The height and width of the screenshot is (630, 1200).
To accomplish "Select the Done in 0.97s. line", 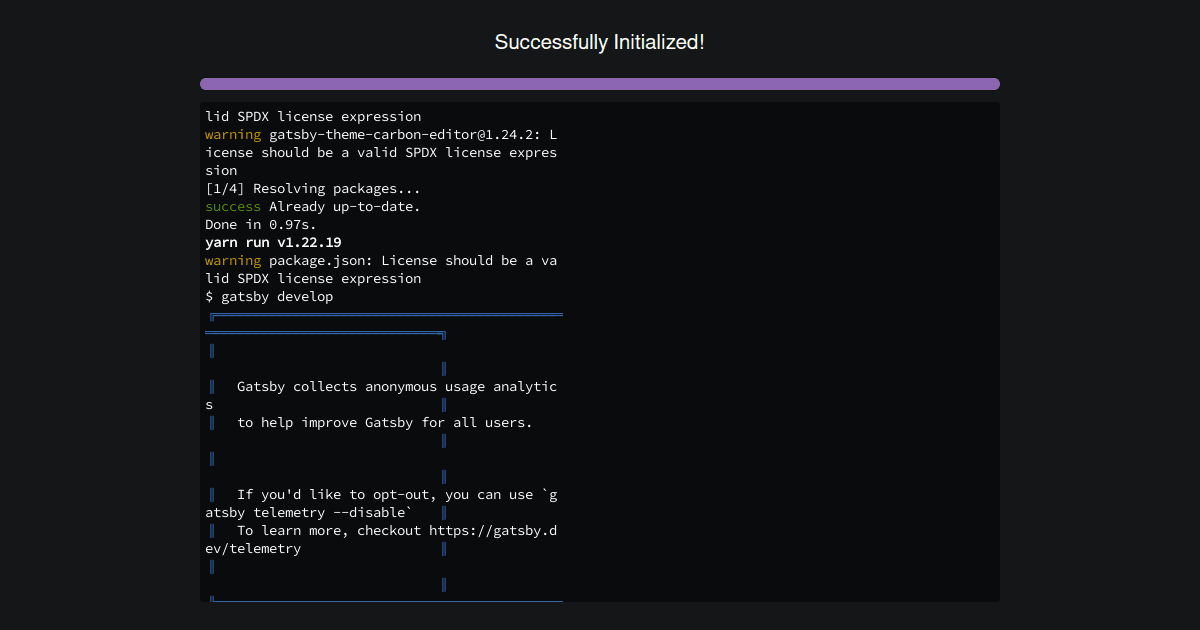I will pos(260,224).
